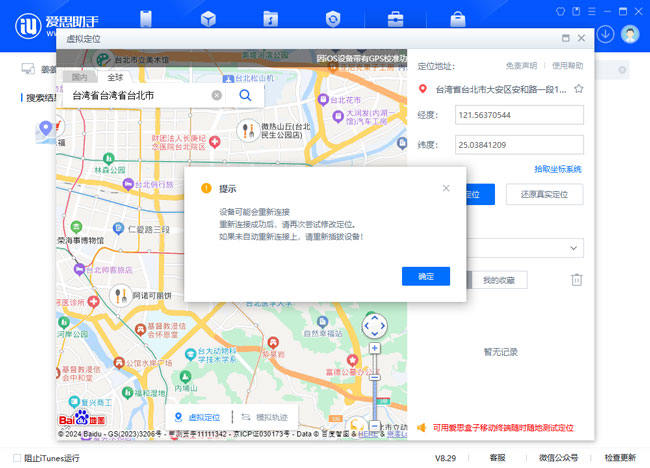Image resolution: width=650 pixels, height=468 pixels.
Task: Zoom out the map with minus button
Action: pos(374,426)
